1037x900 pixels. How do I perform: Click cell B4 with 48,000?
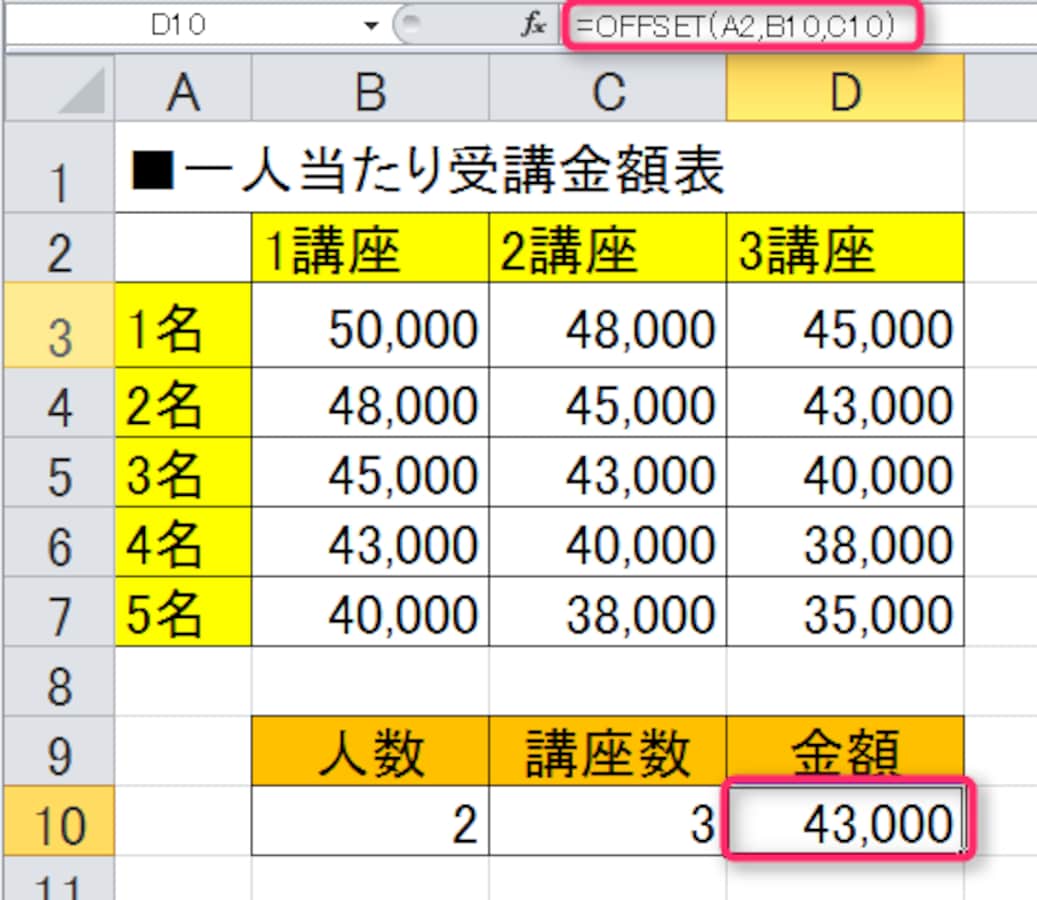[370, 402]
